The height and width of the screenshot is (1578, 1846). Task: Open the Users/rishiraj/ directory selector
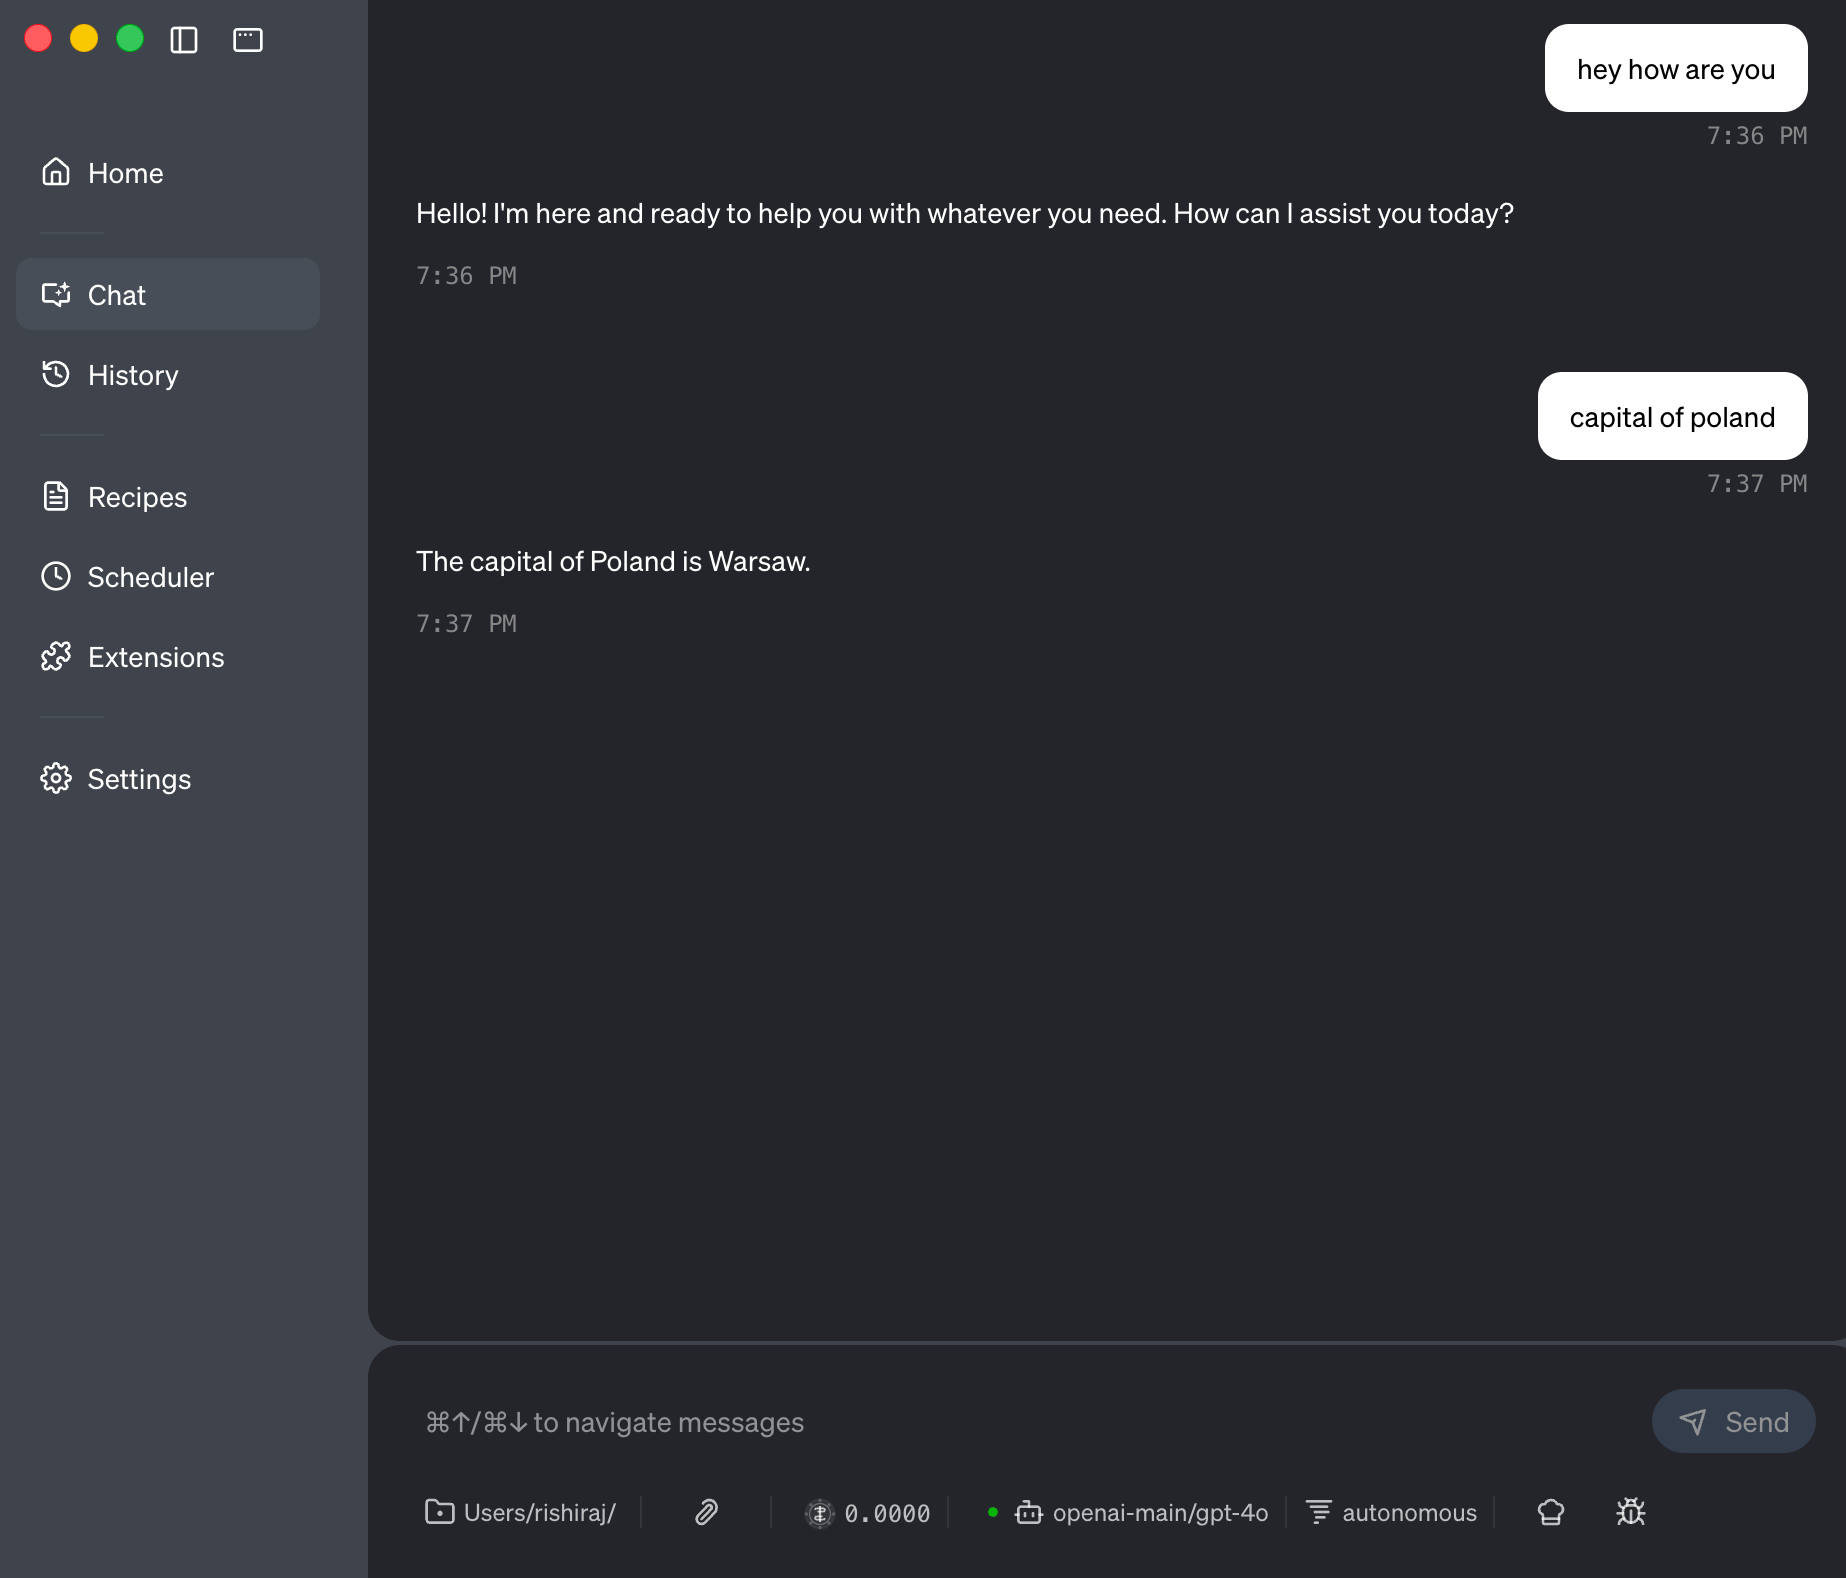[521, 1513]
